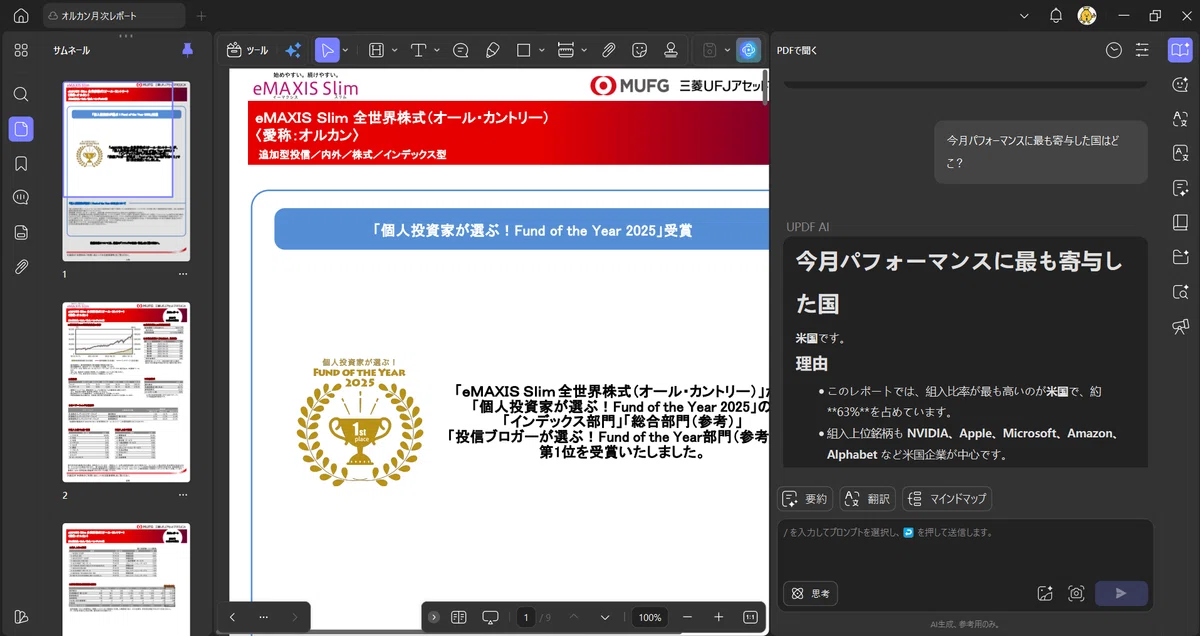
Task: Select the cursor selection tool
Action: pos(326,50)
